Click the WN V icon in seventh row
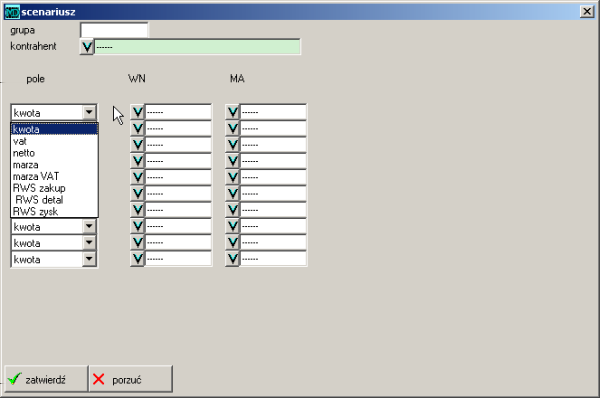The width and height of the screenshot is (600, 398). click(137, 210)
